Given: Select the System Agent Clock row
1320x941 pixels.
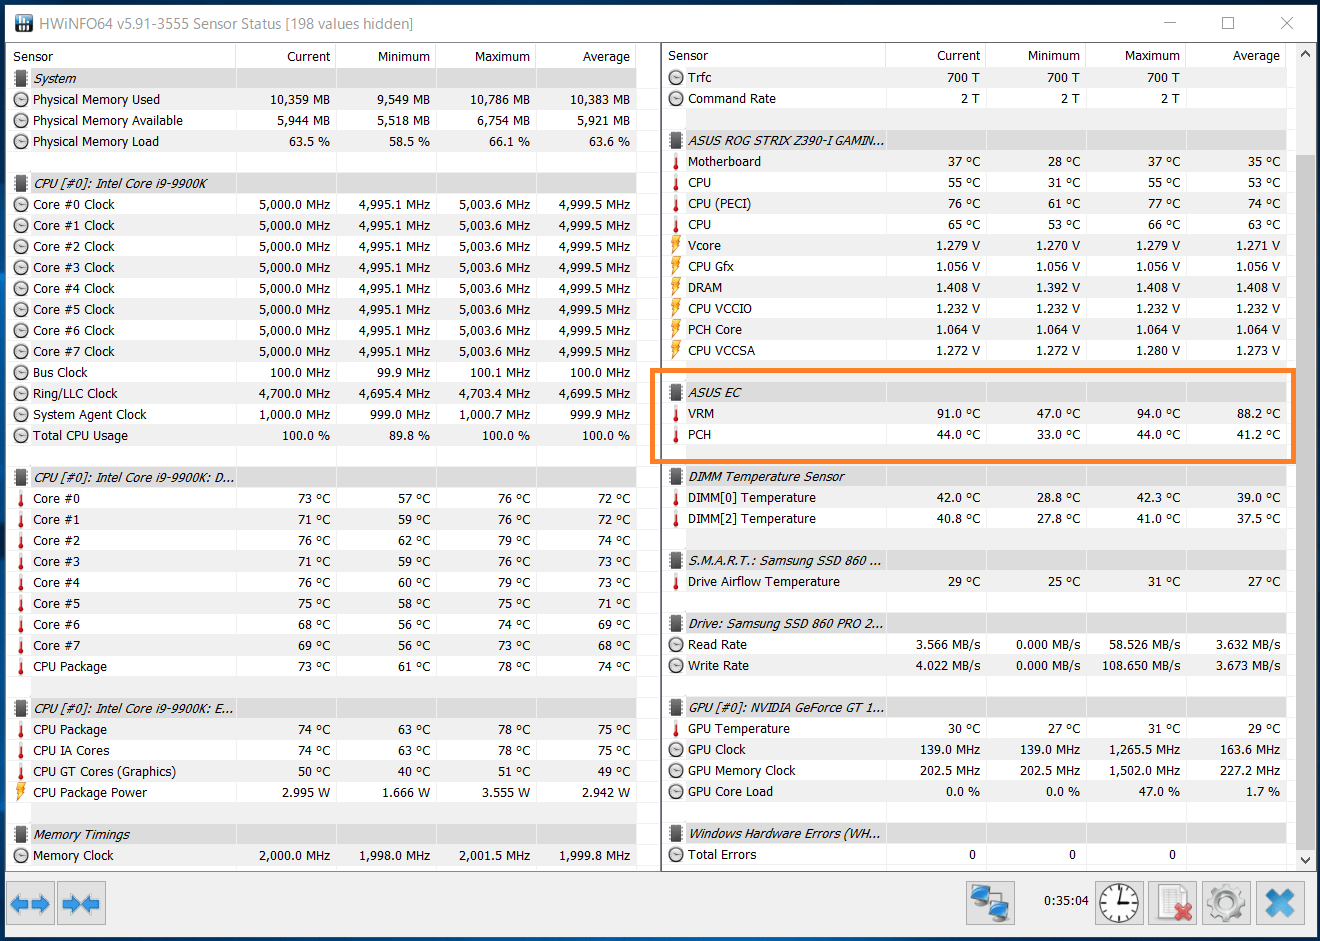Looking at the screenshot, I should [x=322, y=415].
